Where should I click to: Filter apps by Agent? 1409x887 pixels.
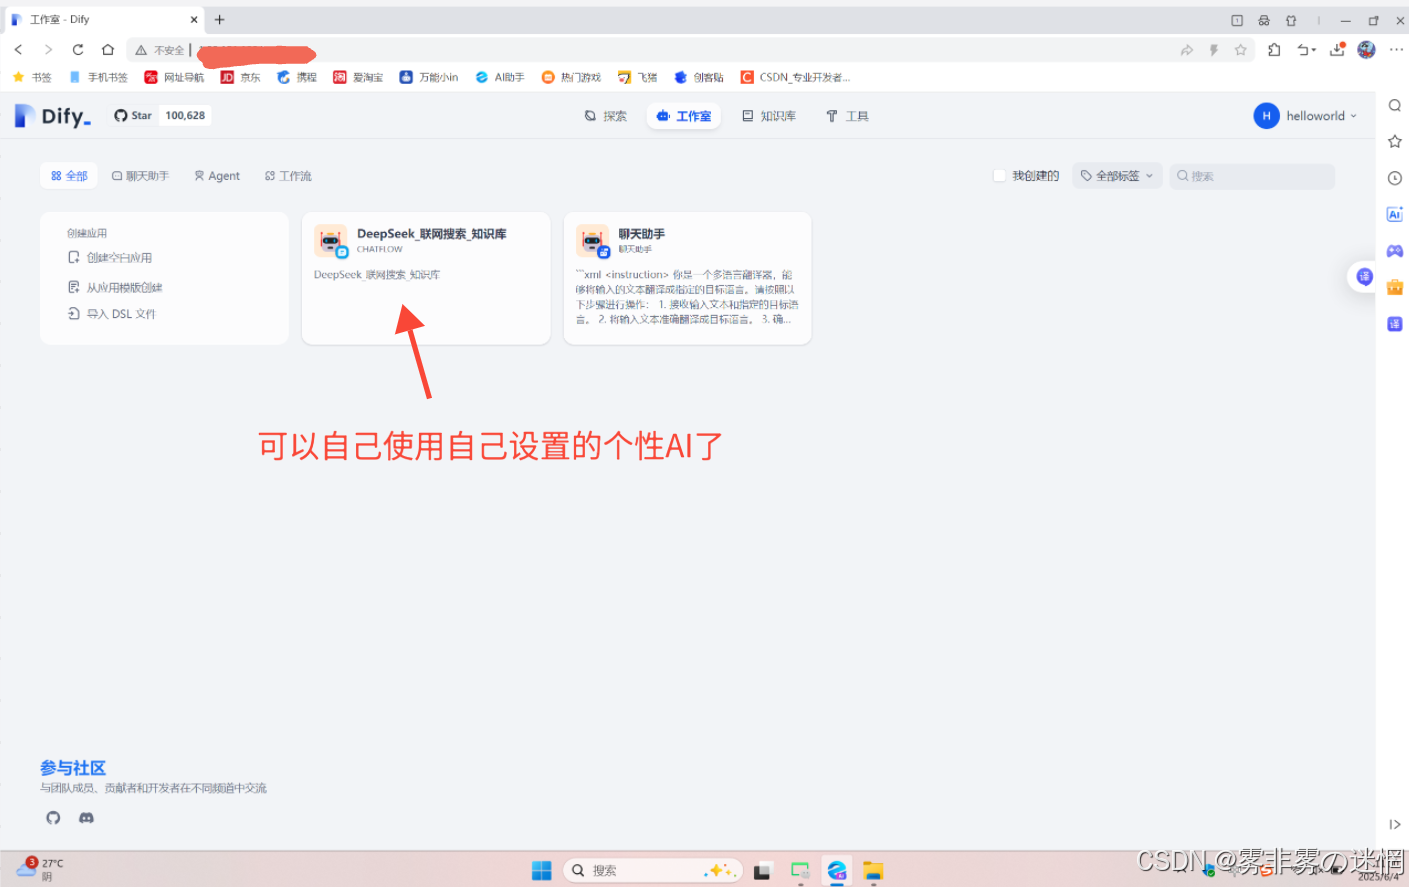coord(217,176)
